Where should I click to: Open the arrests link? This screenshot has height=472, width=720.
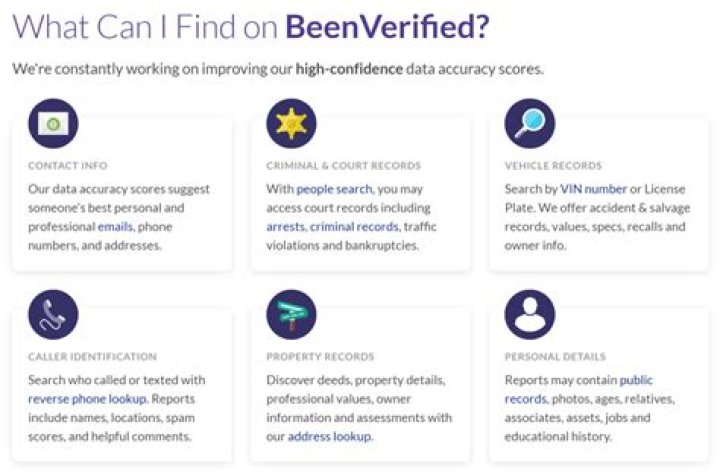[285, 227]
